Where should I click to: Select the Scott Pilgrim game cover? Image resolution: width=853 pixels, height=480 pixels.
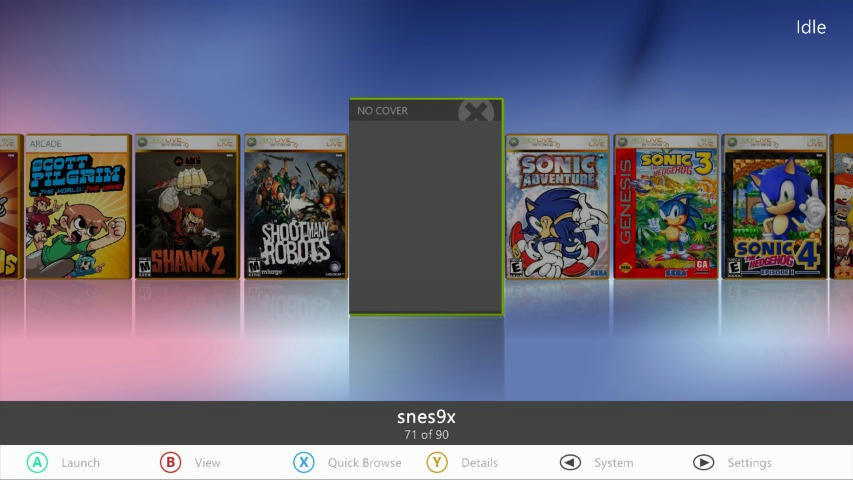point(78,207)
